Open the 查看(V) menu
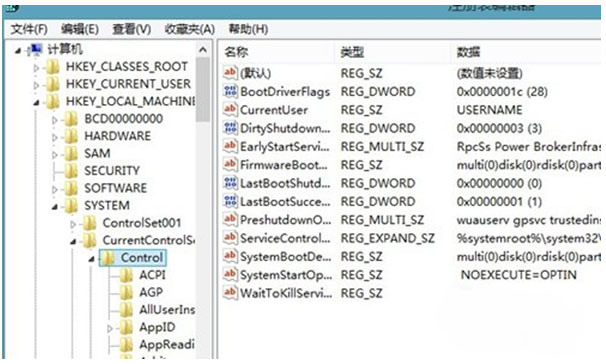The height and width of the screenshot is (364, 606). 131,29
